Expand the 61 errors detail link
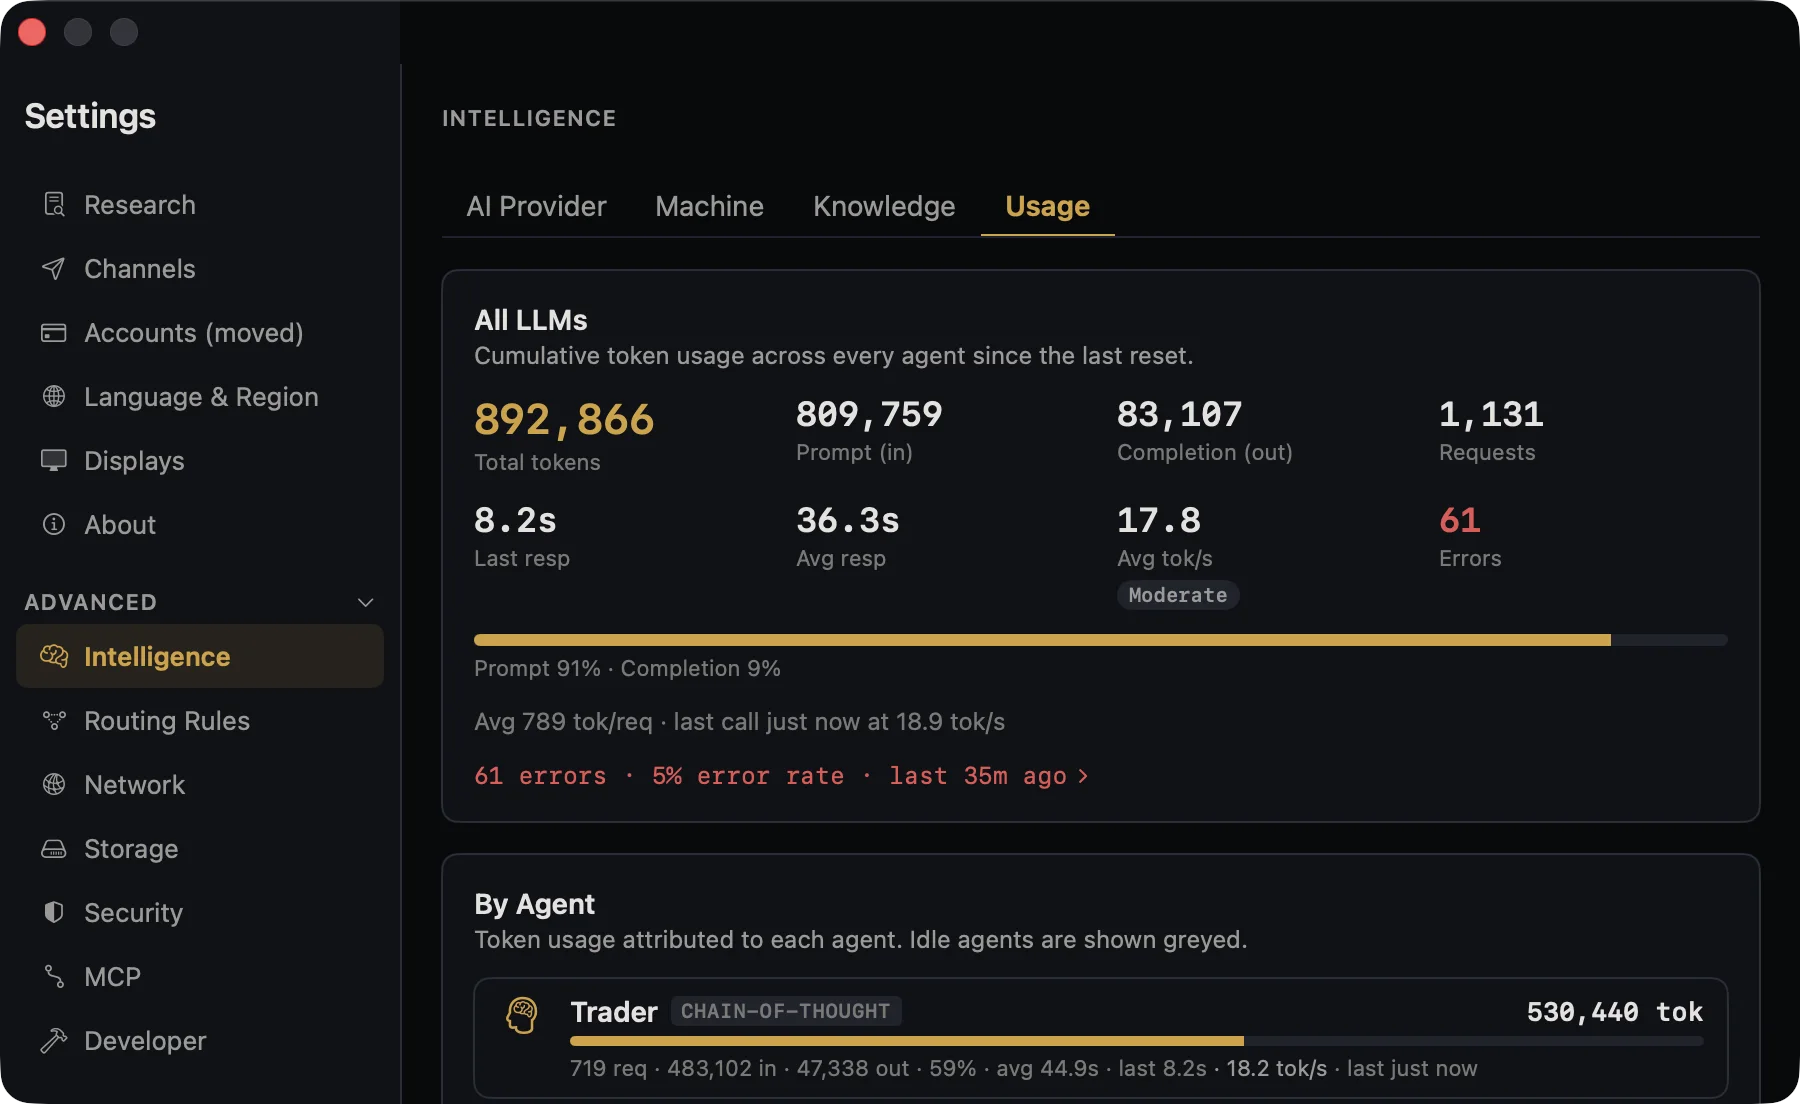This screenshot has height=1104, width=1800. tap(781, 776)
